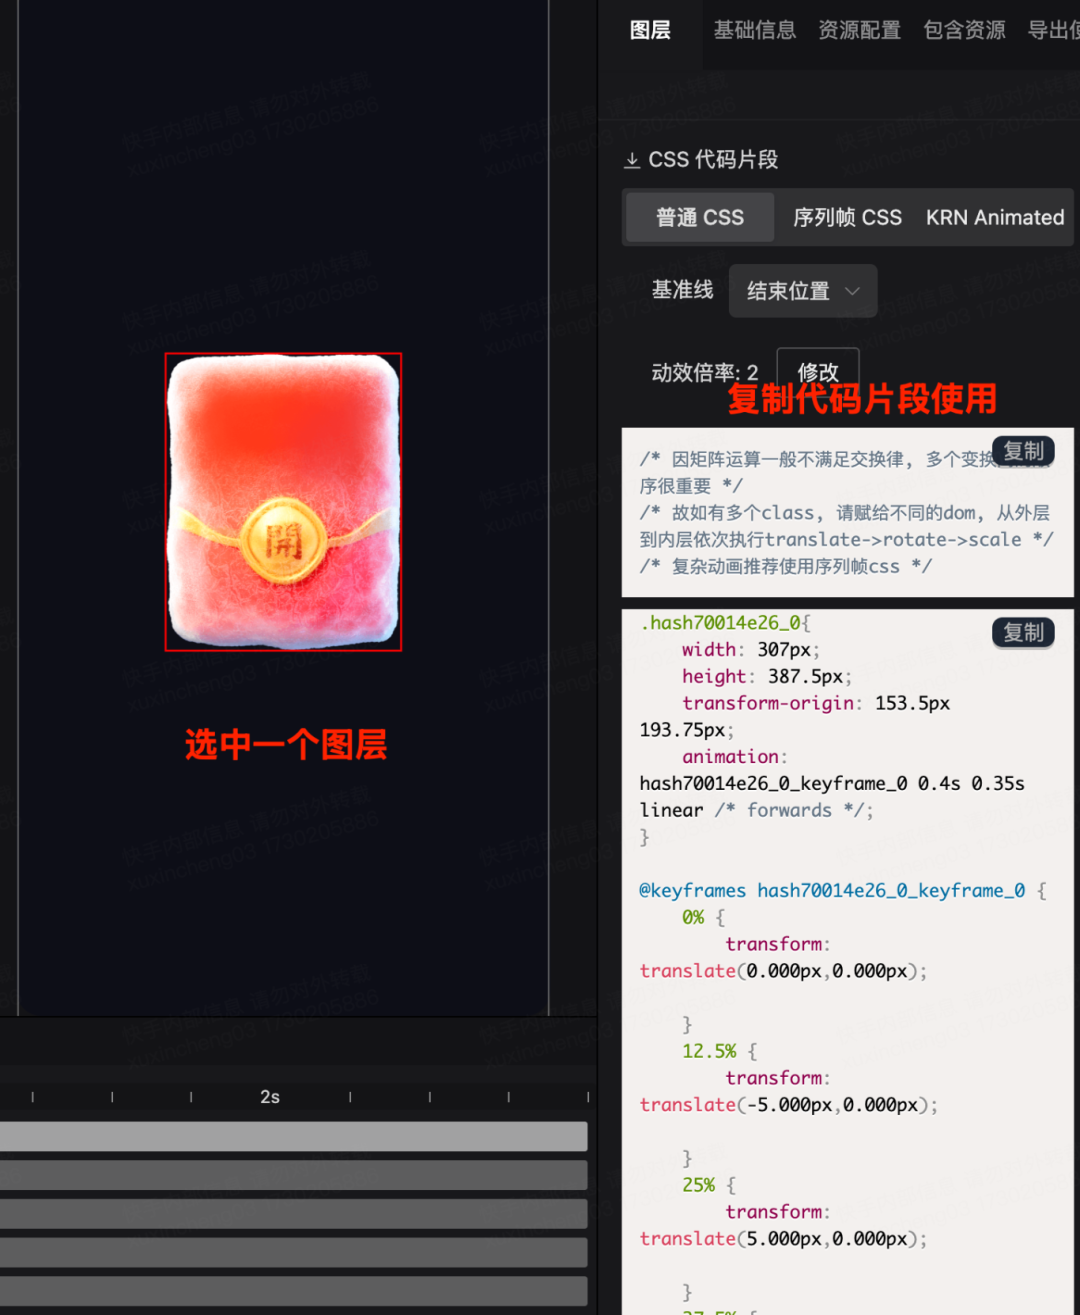Select the topmost light gray timeline track bar
This screenshot has width=1080, height=1315.
point(293,1136)
